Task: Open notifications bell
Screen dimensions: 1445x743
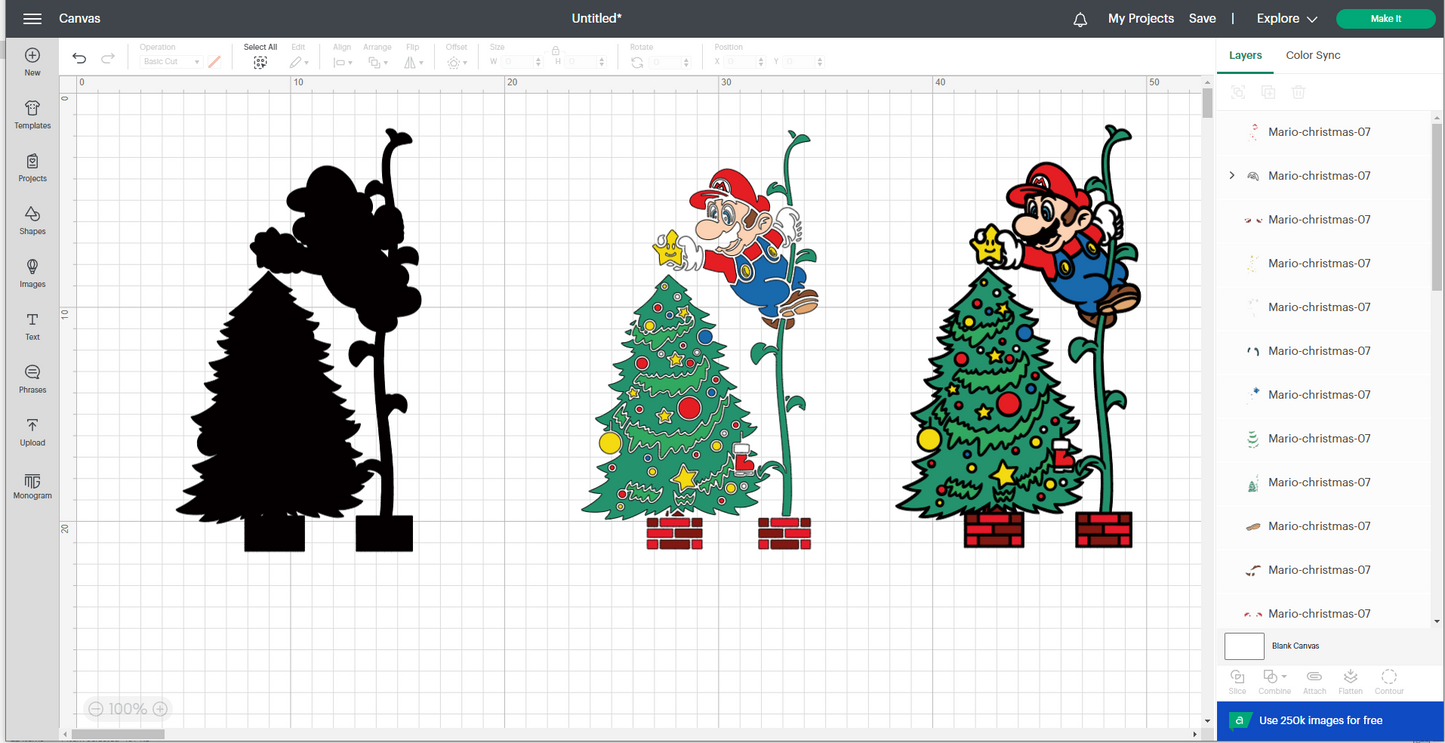Action: (x=1080, y=19)
